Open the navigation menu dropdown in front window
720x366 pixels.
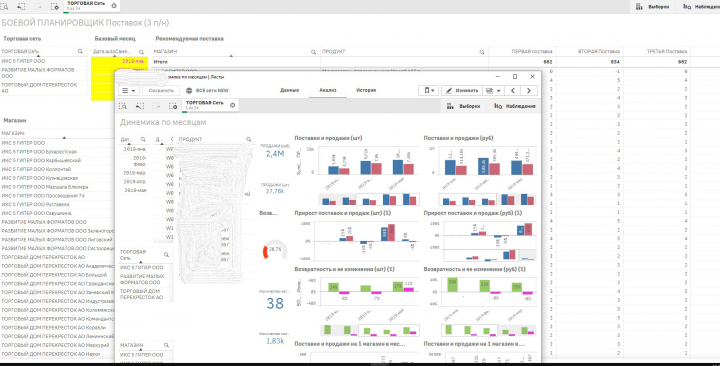click(129, 90)
